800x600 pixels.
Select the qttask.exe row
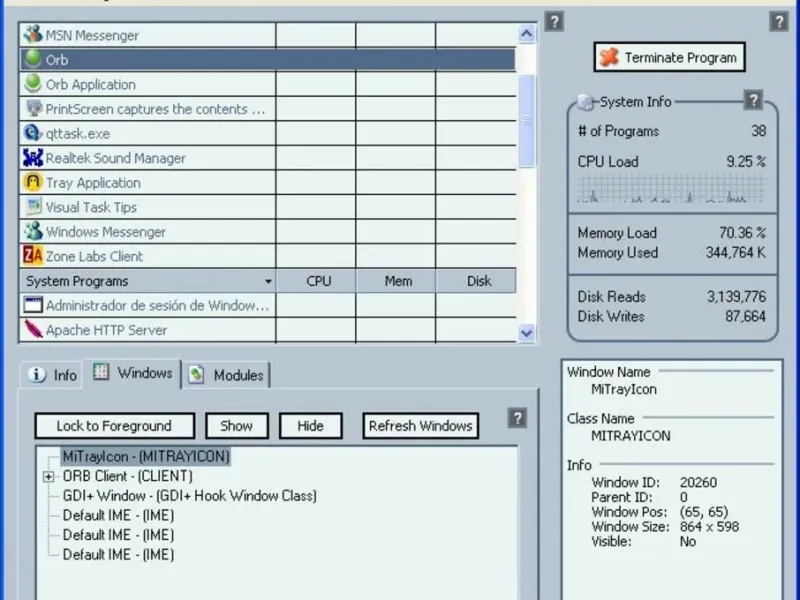tap(268, 133)
